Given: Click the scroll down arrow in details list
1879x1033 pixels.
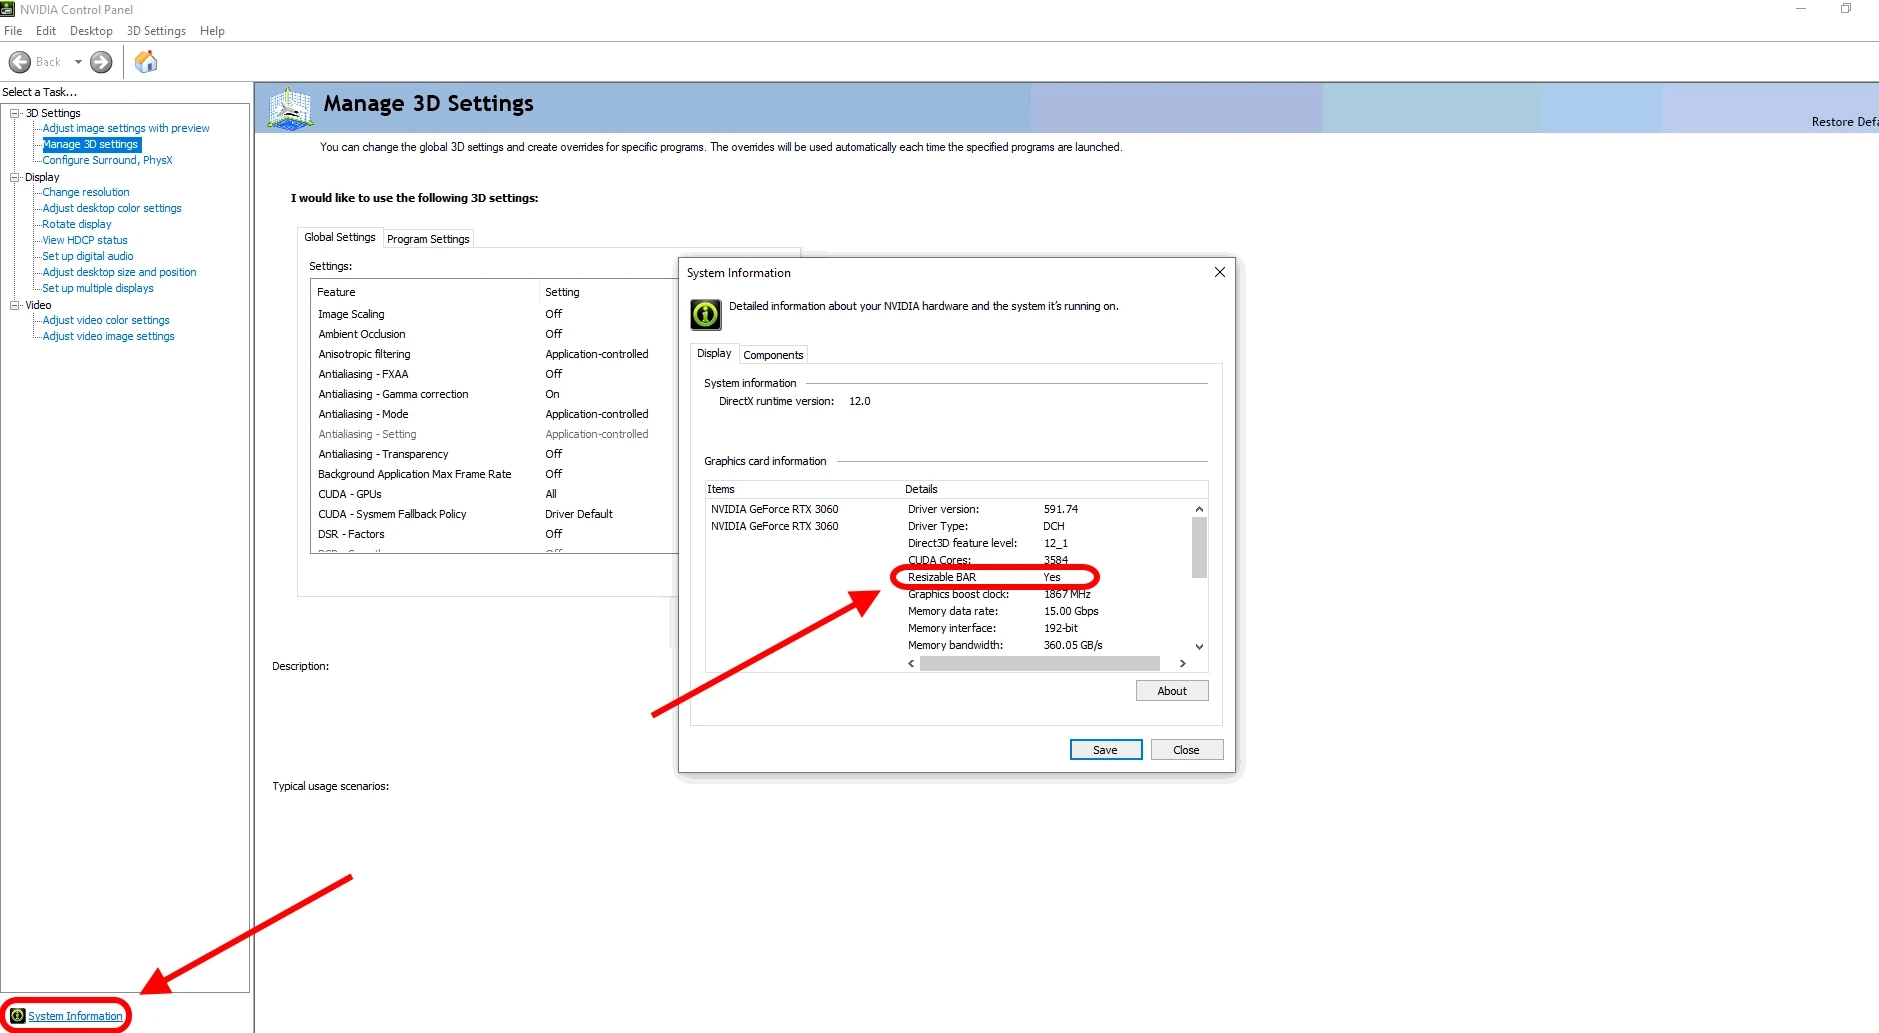Looking at the screenshot, I should click(1199, 647).
